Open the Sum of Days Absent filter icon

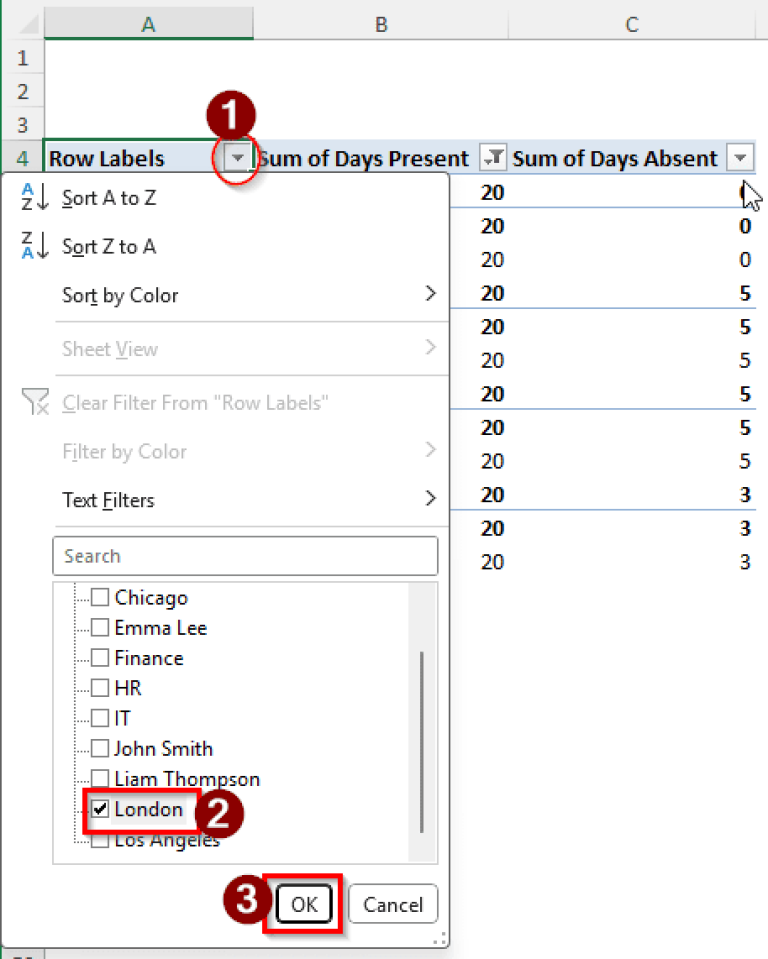tap(740, 157)
